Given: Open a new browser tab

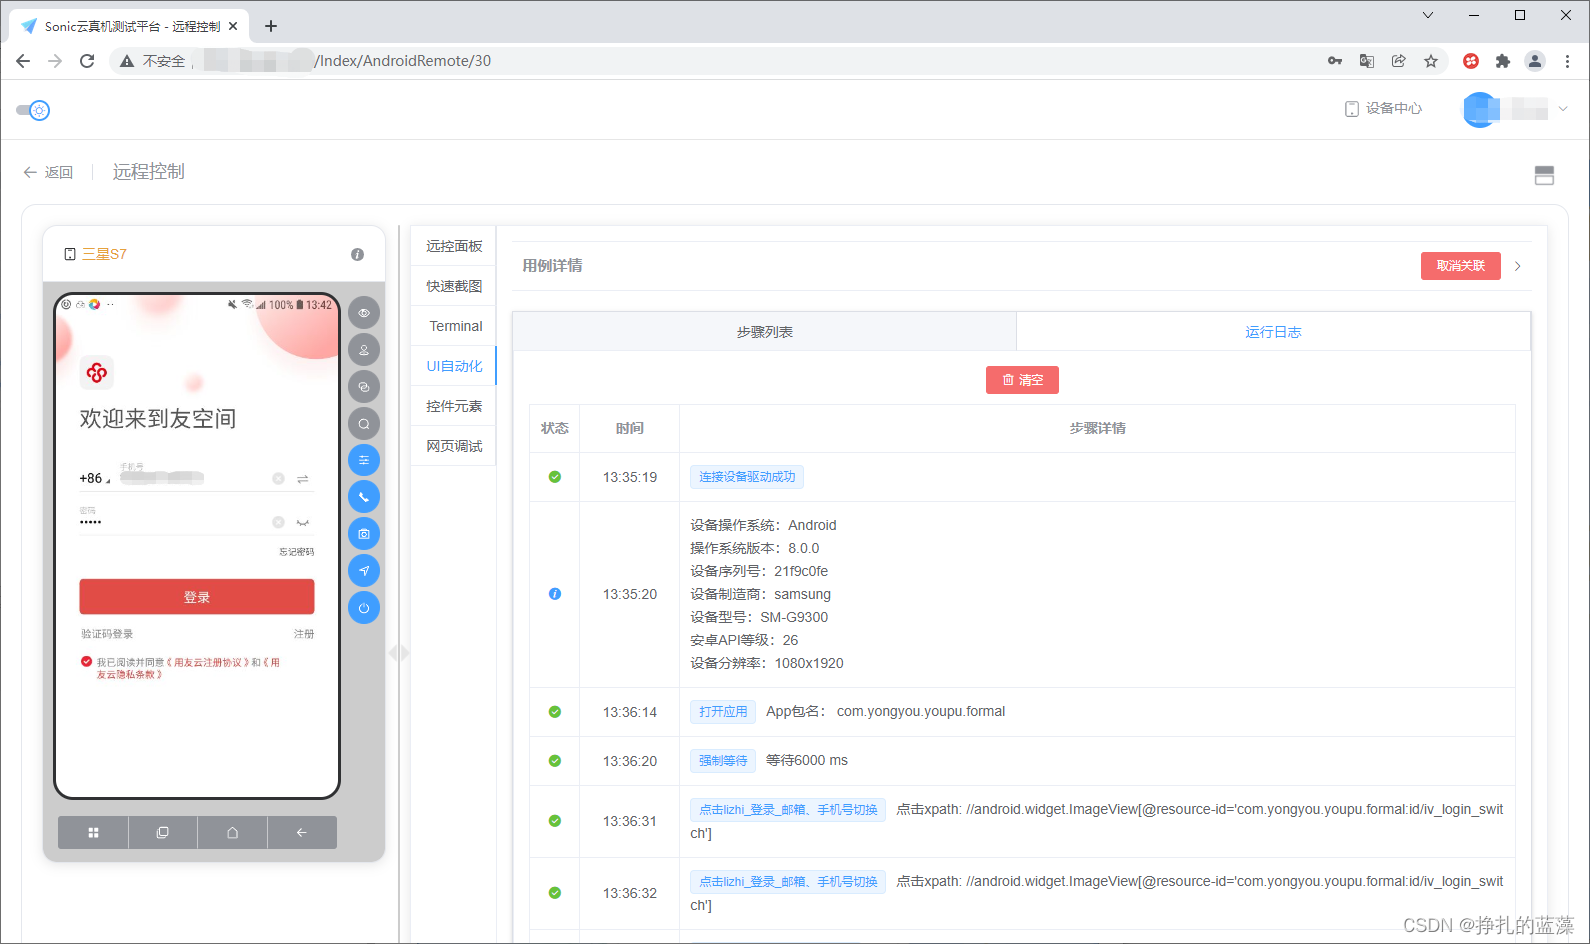Looking at the screenshot, I should click(271, 26).
